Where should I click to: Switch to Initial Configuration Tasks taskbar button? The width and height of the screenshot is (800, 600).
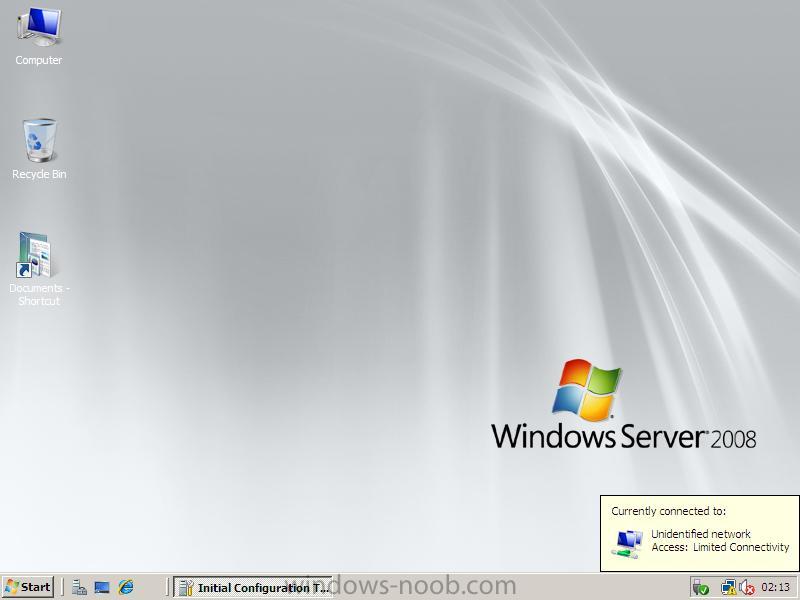[x=253, y=587]
